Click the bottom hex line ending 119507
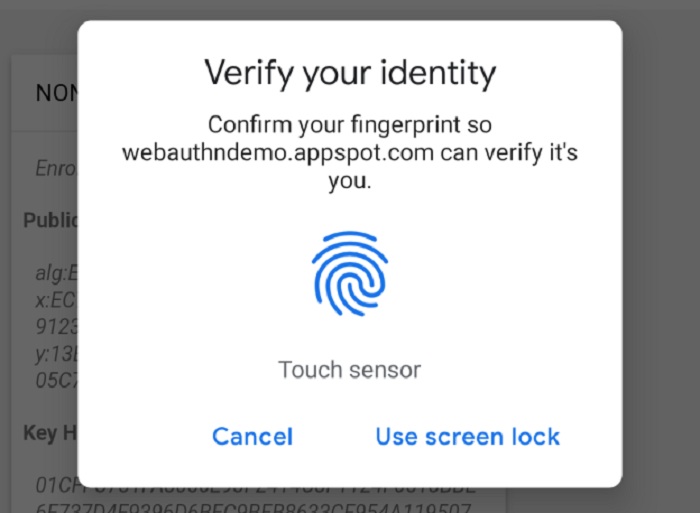 253,508
